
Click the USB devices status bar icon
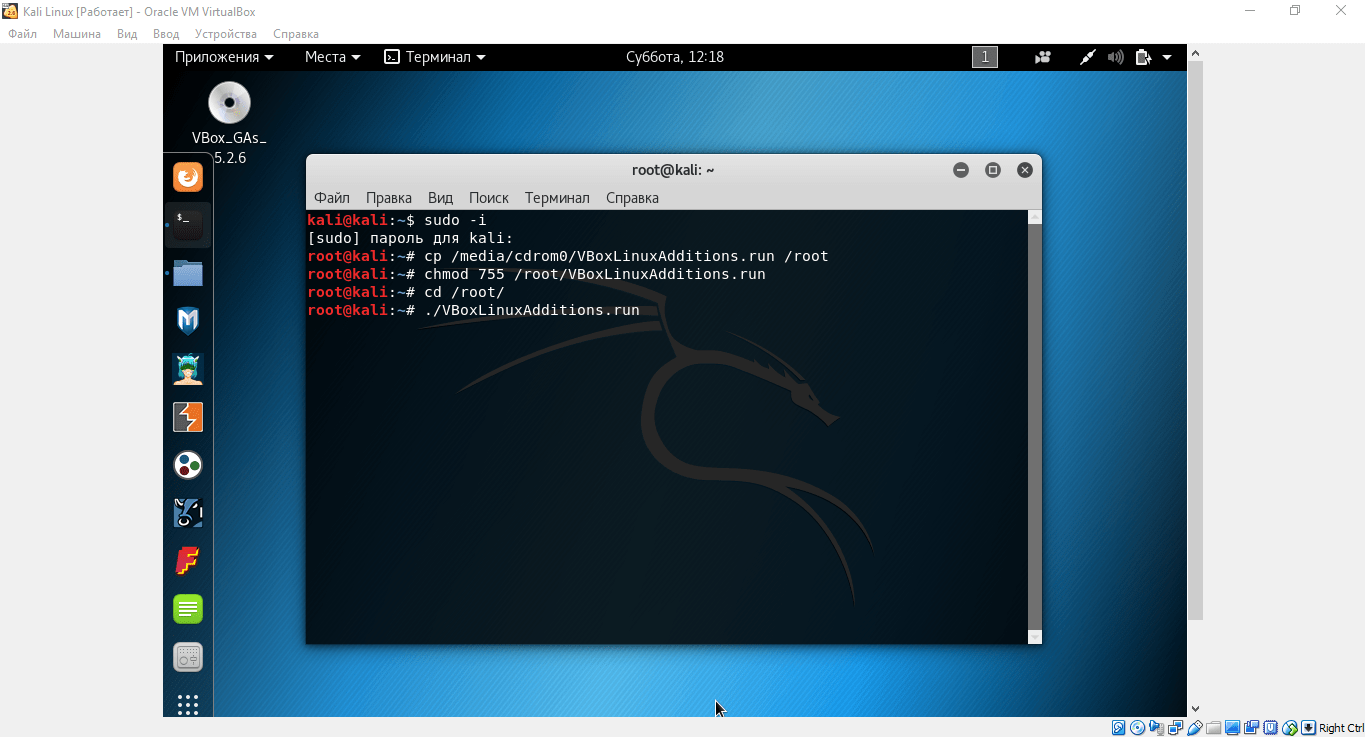click(1195, 728)
